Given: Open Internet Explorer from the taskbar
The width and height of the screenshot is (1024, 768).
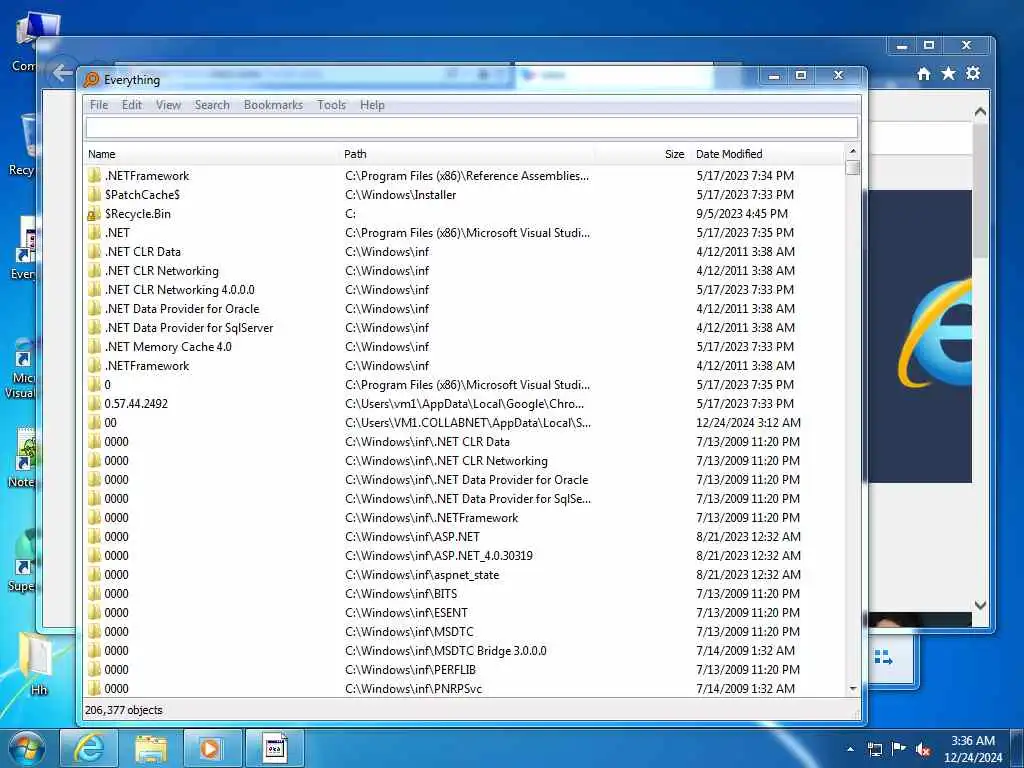Looking at the screenshot, I should [89, 748].
